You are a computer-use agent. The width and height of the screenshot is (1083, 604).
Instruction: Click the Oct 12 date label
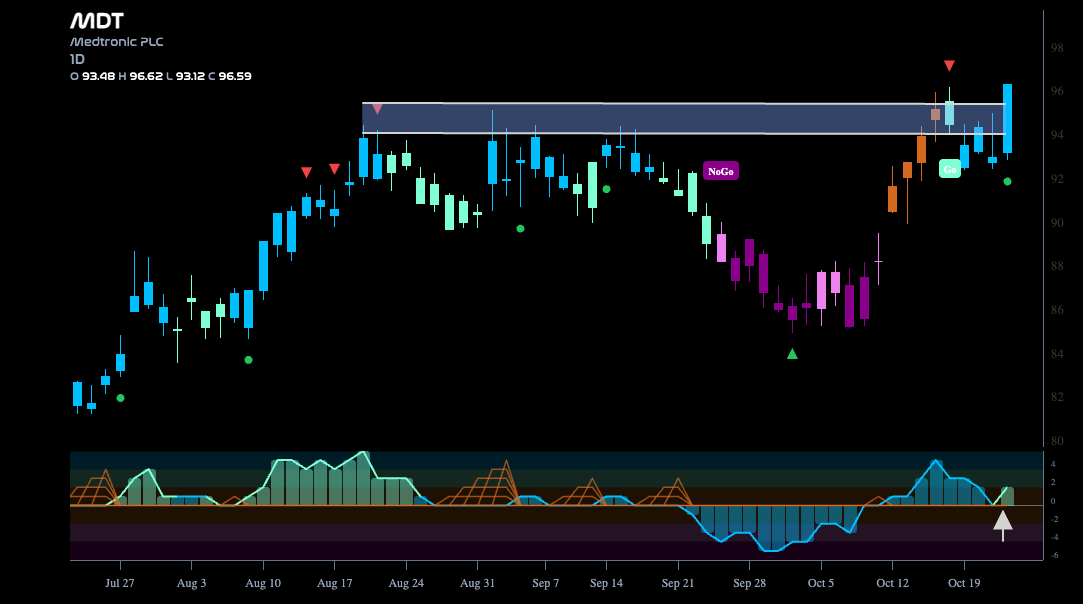(x=892, y=583)
